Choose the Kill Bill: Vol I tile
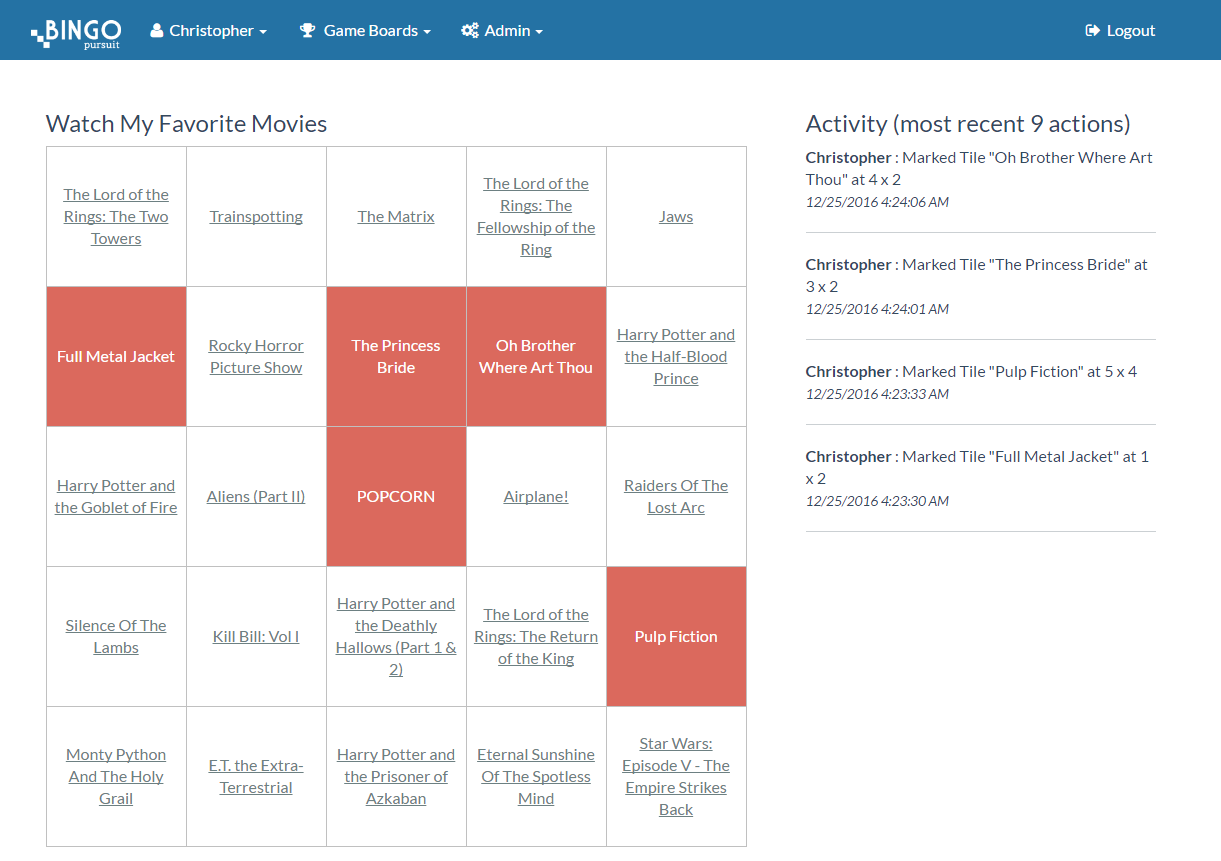The height and width of the screenshot is (861, 1221). coord(256,637)
